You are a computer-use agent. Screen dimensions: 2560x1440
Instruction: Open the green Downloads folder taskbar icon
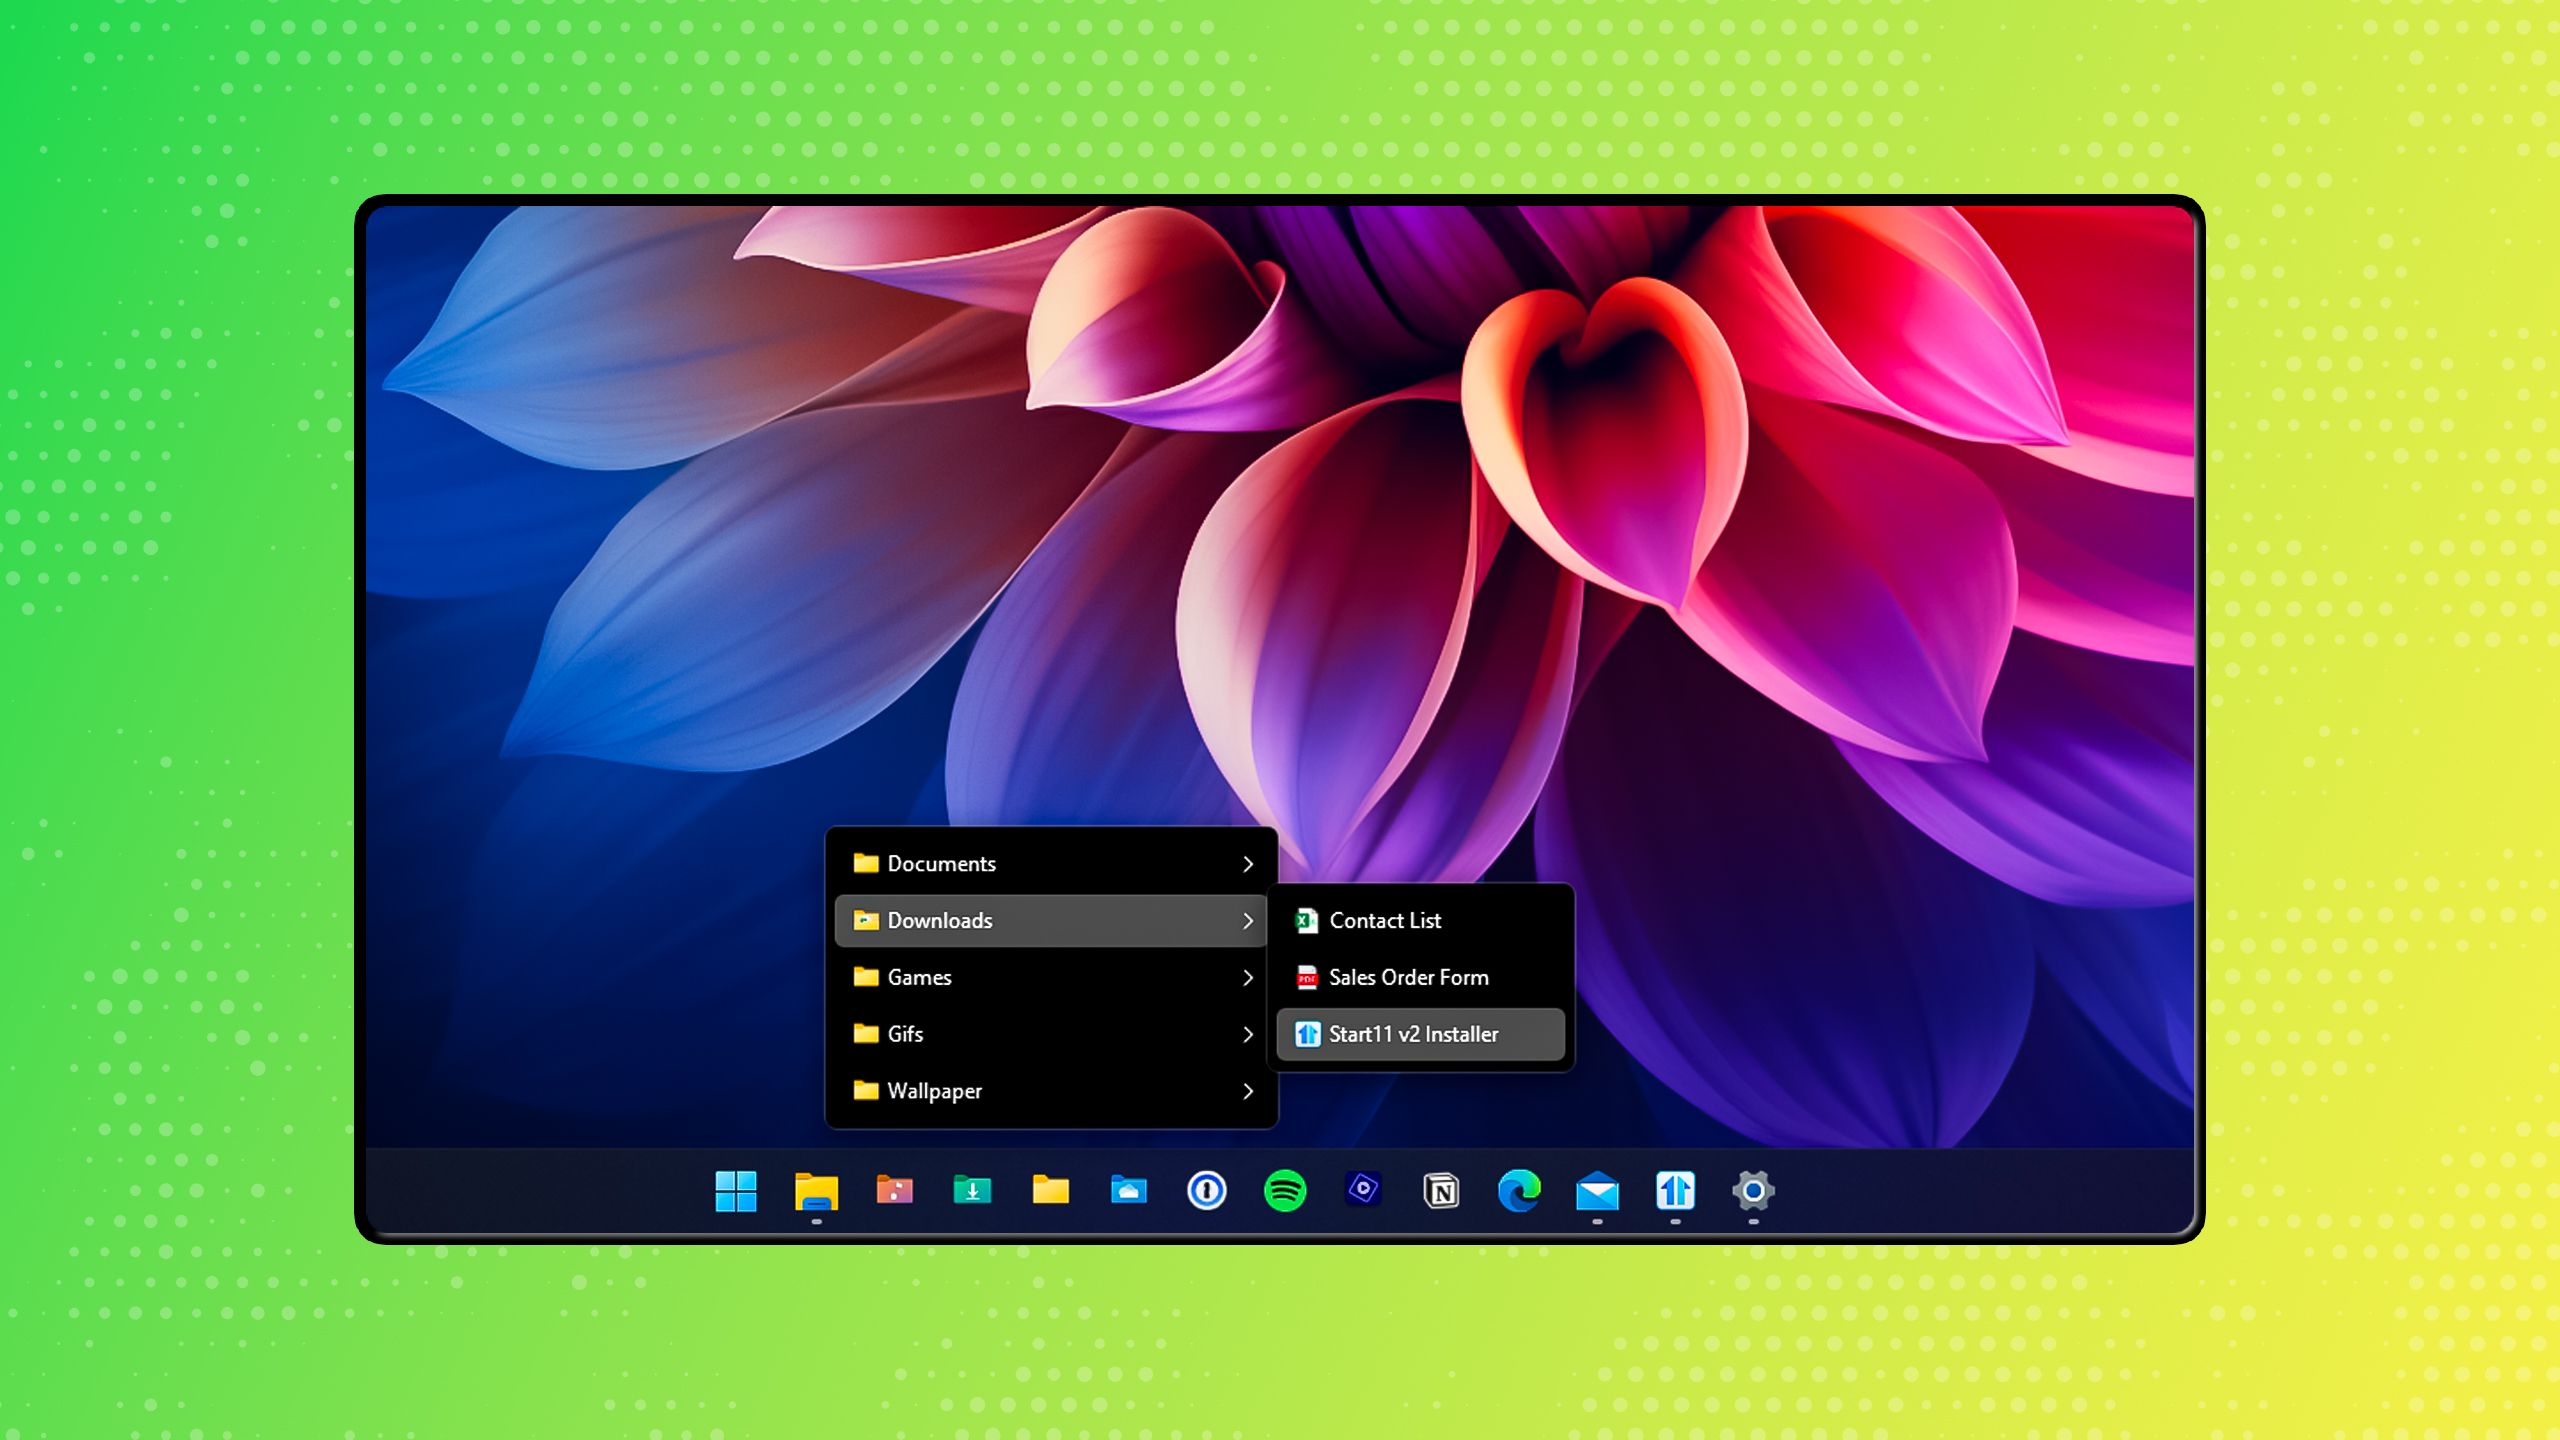tap(972, 1191)
